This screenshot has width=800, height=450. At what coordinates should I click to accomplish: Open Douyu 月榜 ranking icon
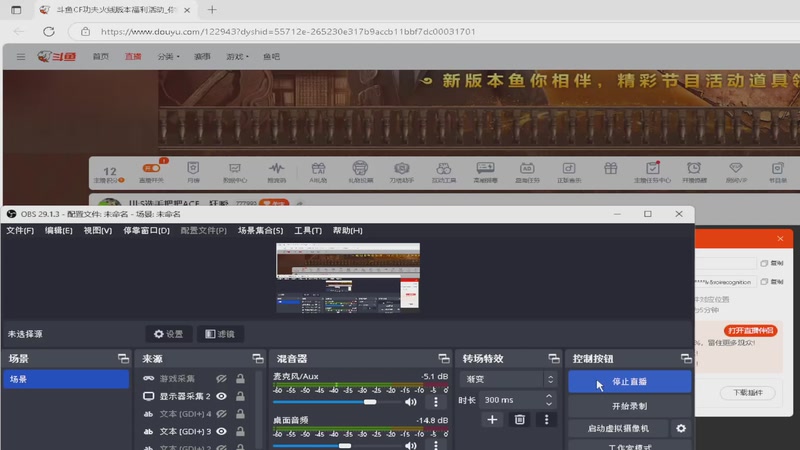click(x=193, y=172)
